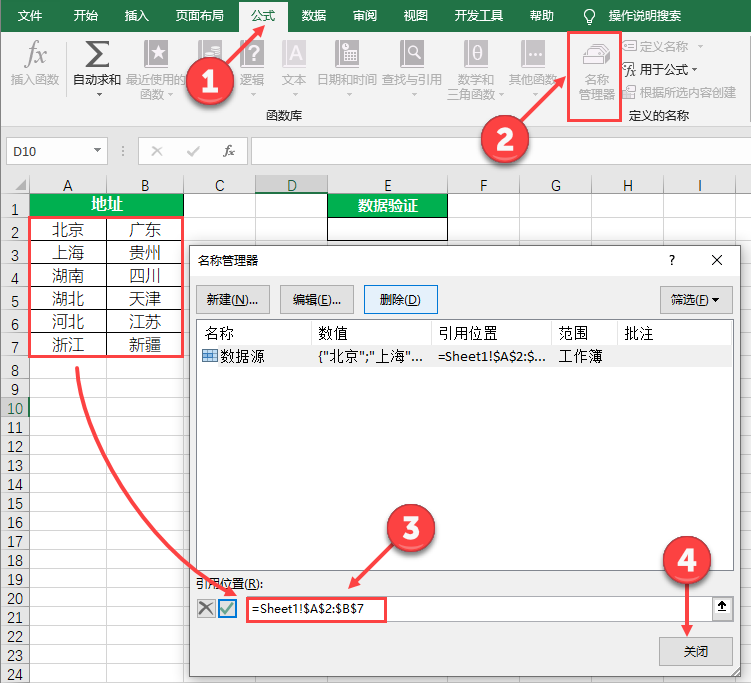Open the 筛选 filter dropdown
The image size is (751, 683).
click(x=695, y=299)
